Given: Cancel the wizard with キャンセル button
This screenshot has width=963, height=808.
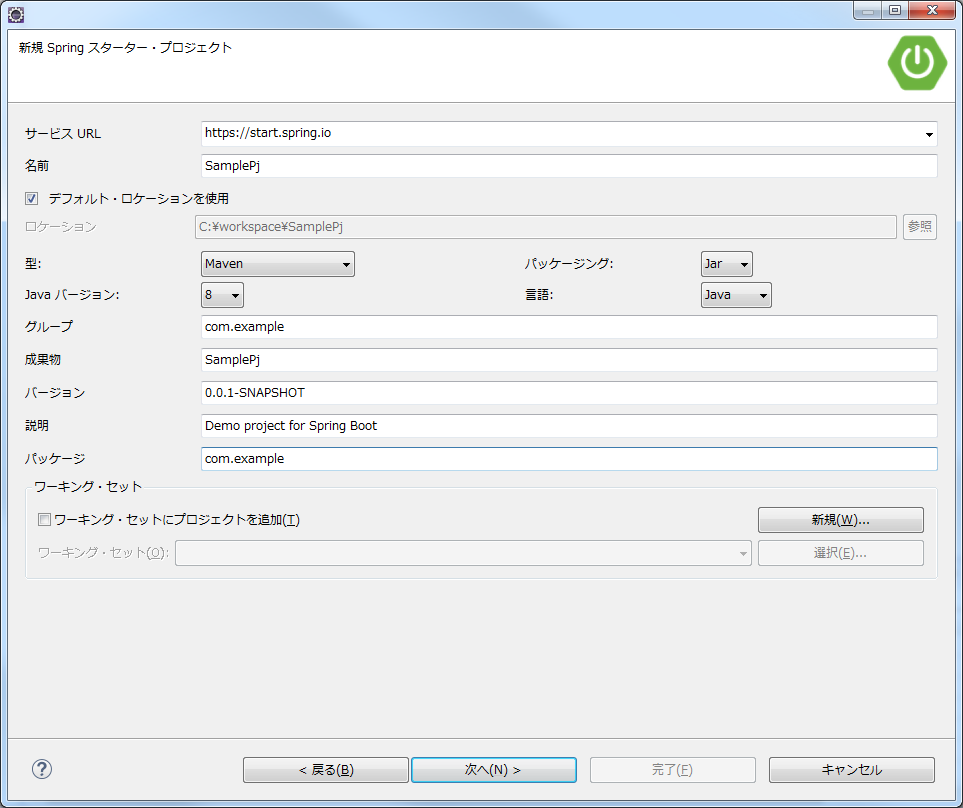Looking at the screenshot, I should point(852,770).
